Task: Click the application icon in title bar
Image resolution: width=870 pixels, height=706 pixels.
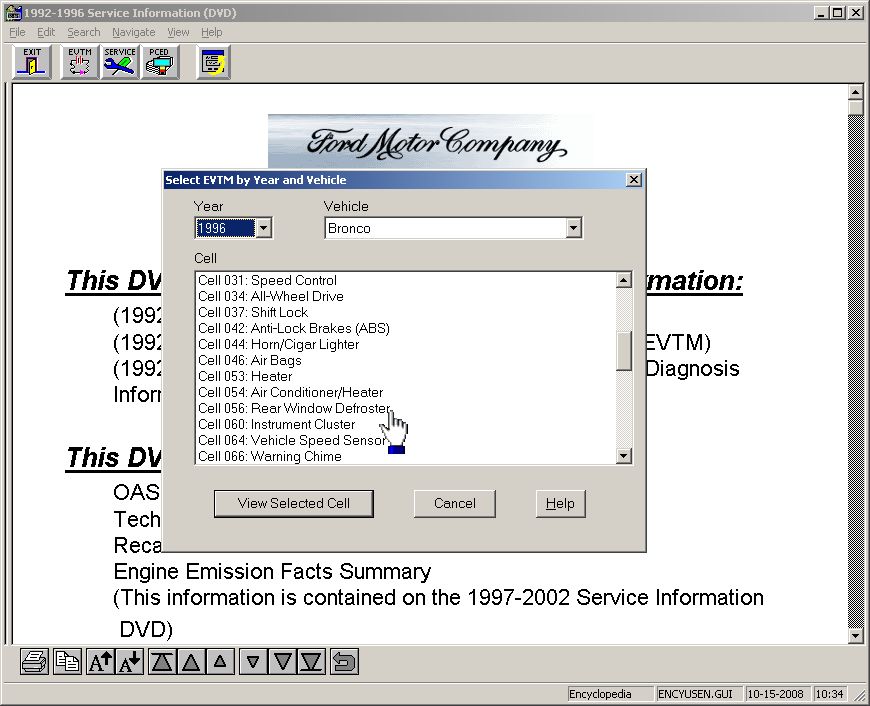Action: pos(13,12)
